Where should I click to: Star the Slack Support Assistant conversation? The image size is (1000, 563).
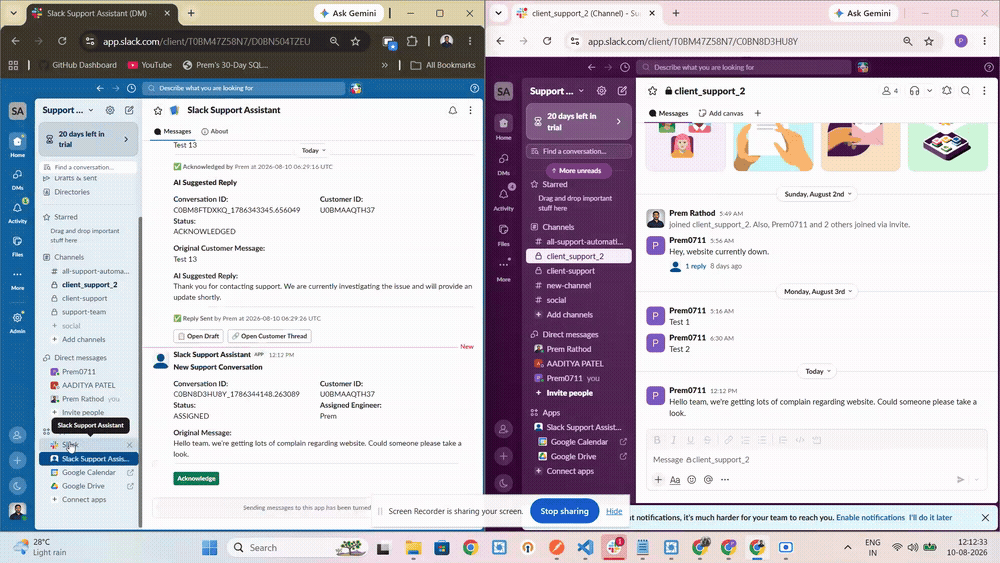click(x=158, y=110)
